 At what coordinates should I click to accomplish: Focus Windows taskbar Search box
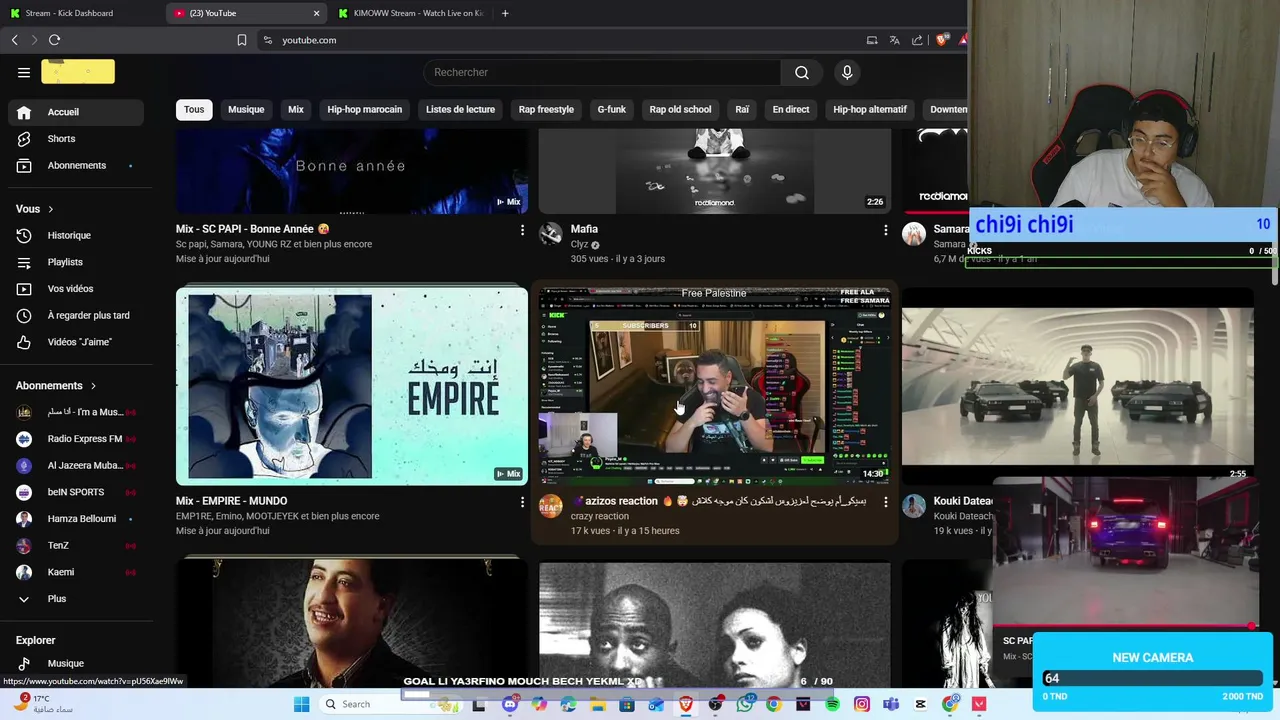click(392, 704)
